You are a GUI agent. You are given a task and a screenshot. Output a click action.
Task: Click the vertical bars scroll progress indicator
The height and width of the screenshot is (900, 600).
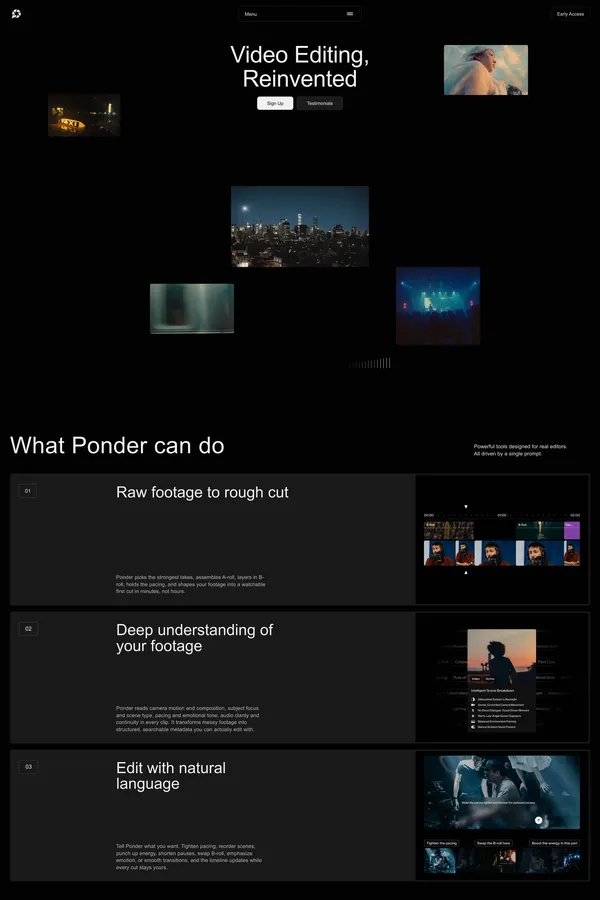click(x=370, y=363)
